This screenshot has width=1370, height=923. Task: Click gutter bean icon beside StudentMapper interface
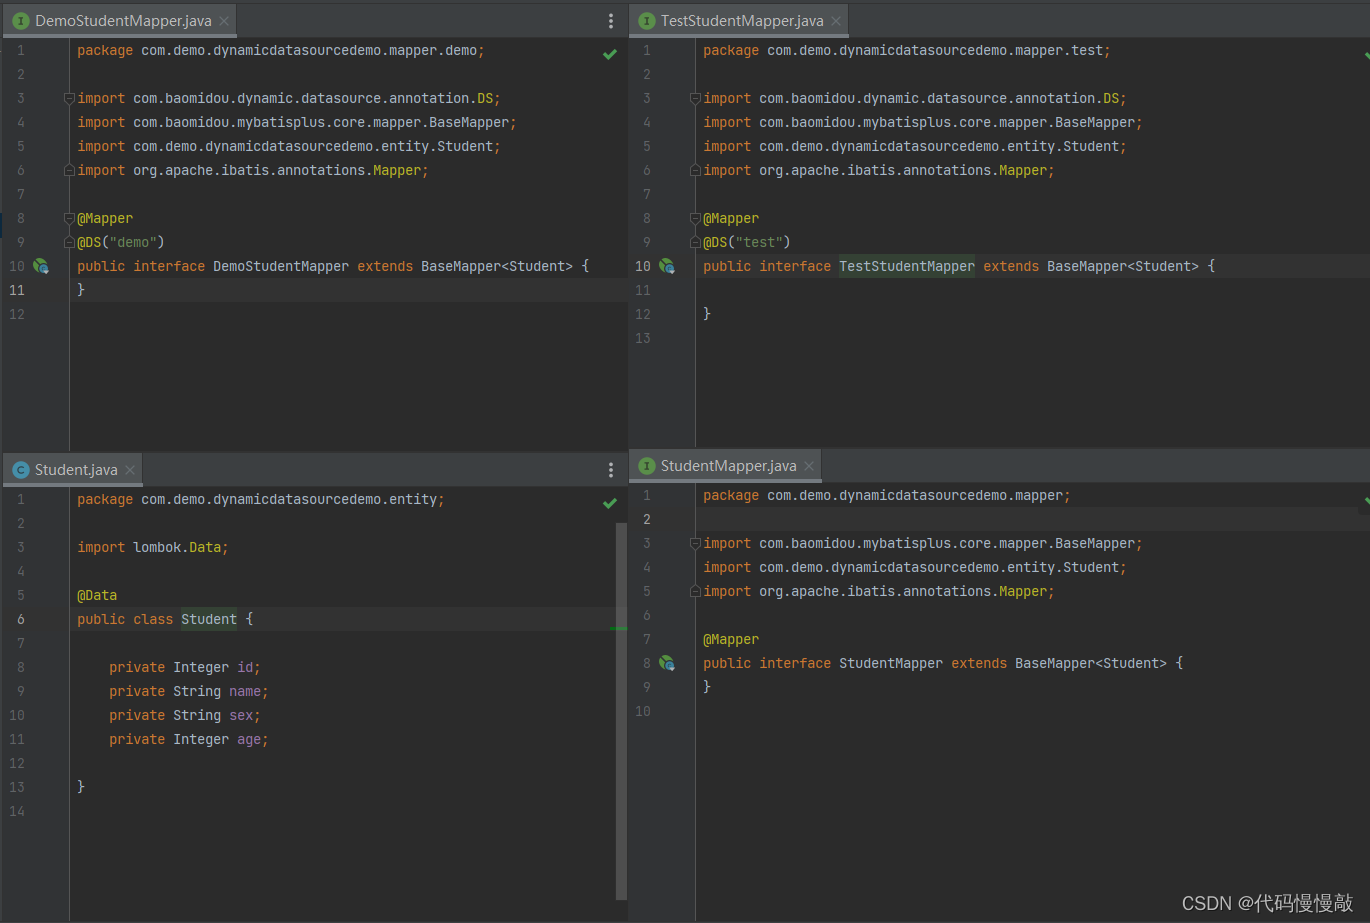click(667, 663)
